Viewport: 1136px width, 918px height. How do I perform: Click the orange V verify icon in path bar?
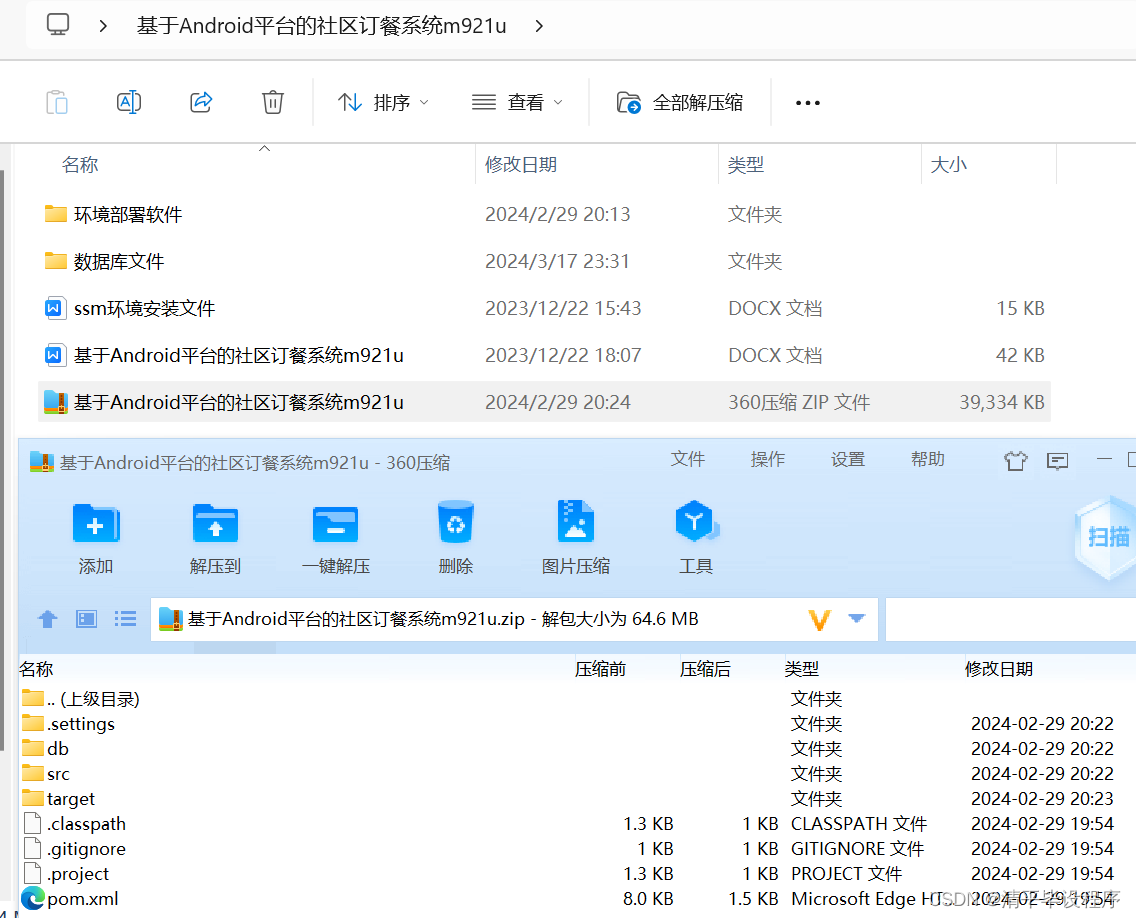coord(819,619)
